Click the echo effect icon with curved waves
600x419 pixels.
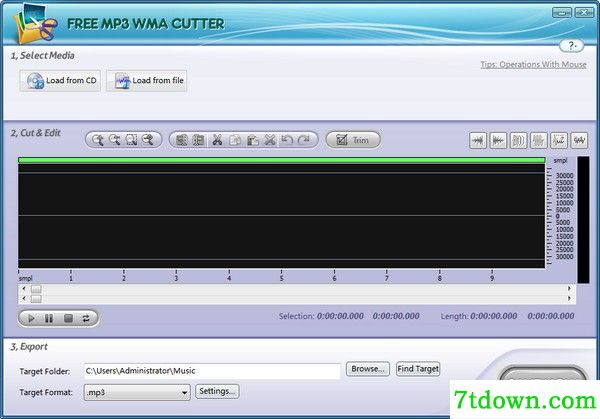(x=518, y=140)
